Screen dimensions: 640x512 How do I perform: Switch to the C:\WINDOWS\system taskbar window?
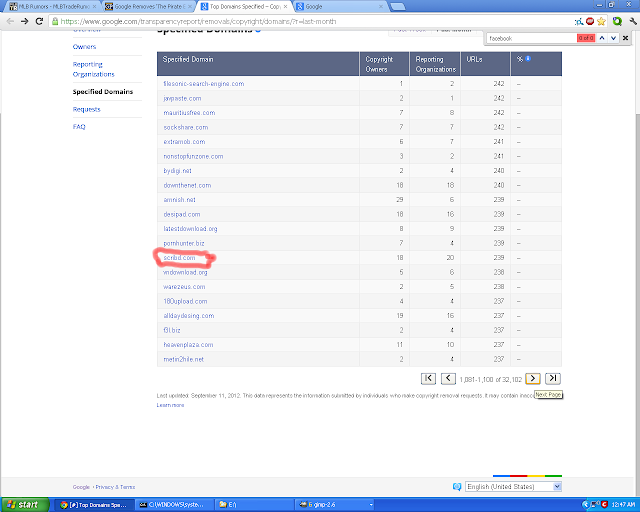[x=175, y=505]
